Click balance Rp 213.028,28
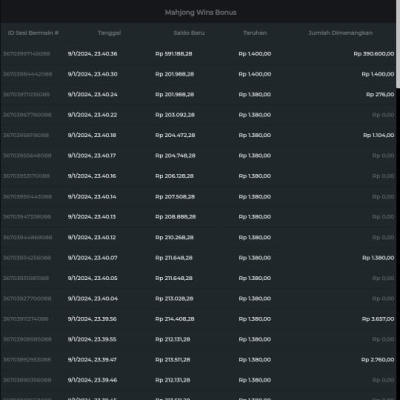400x400 pixels. point(174,298)
